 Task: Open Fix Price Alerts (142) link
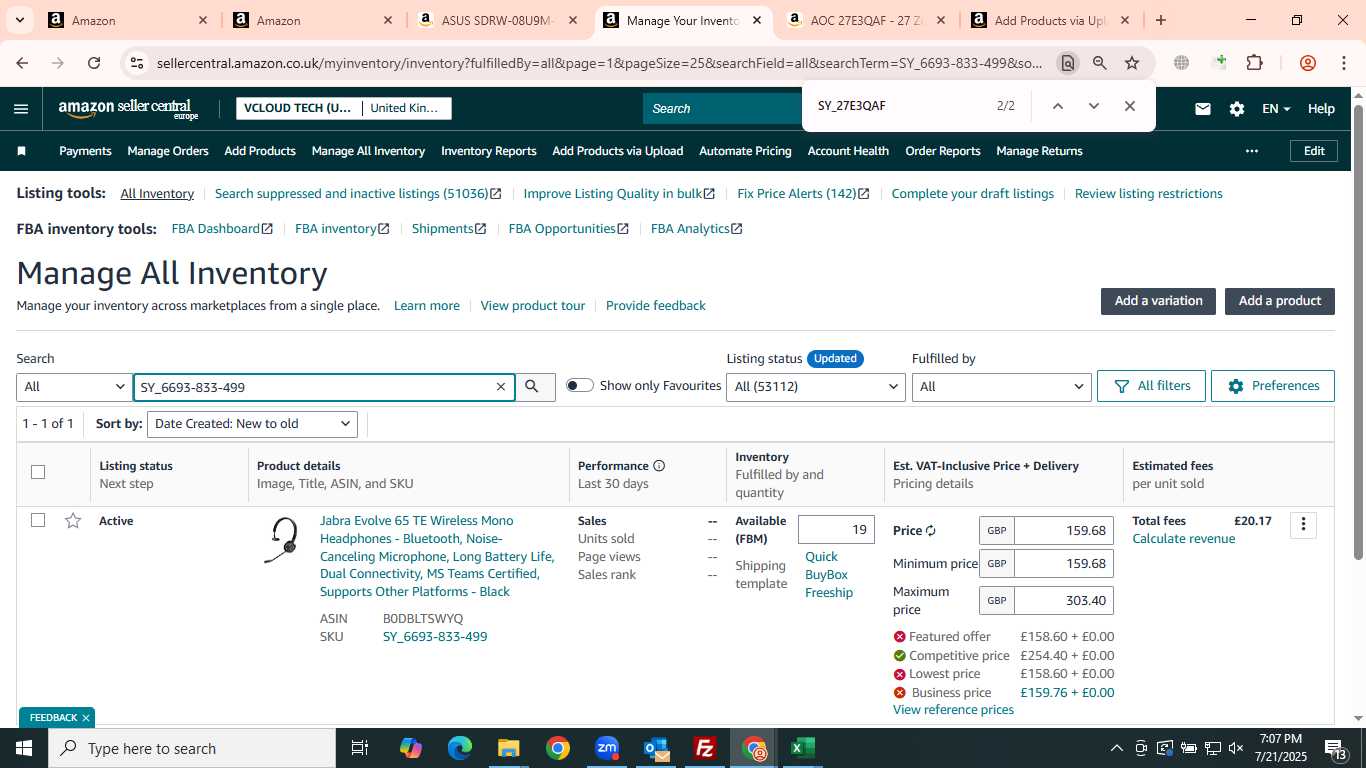(803, 194)
